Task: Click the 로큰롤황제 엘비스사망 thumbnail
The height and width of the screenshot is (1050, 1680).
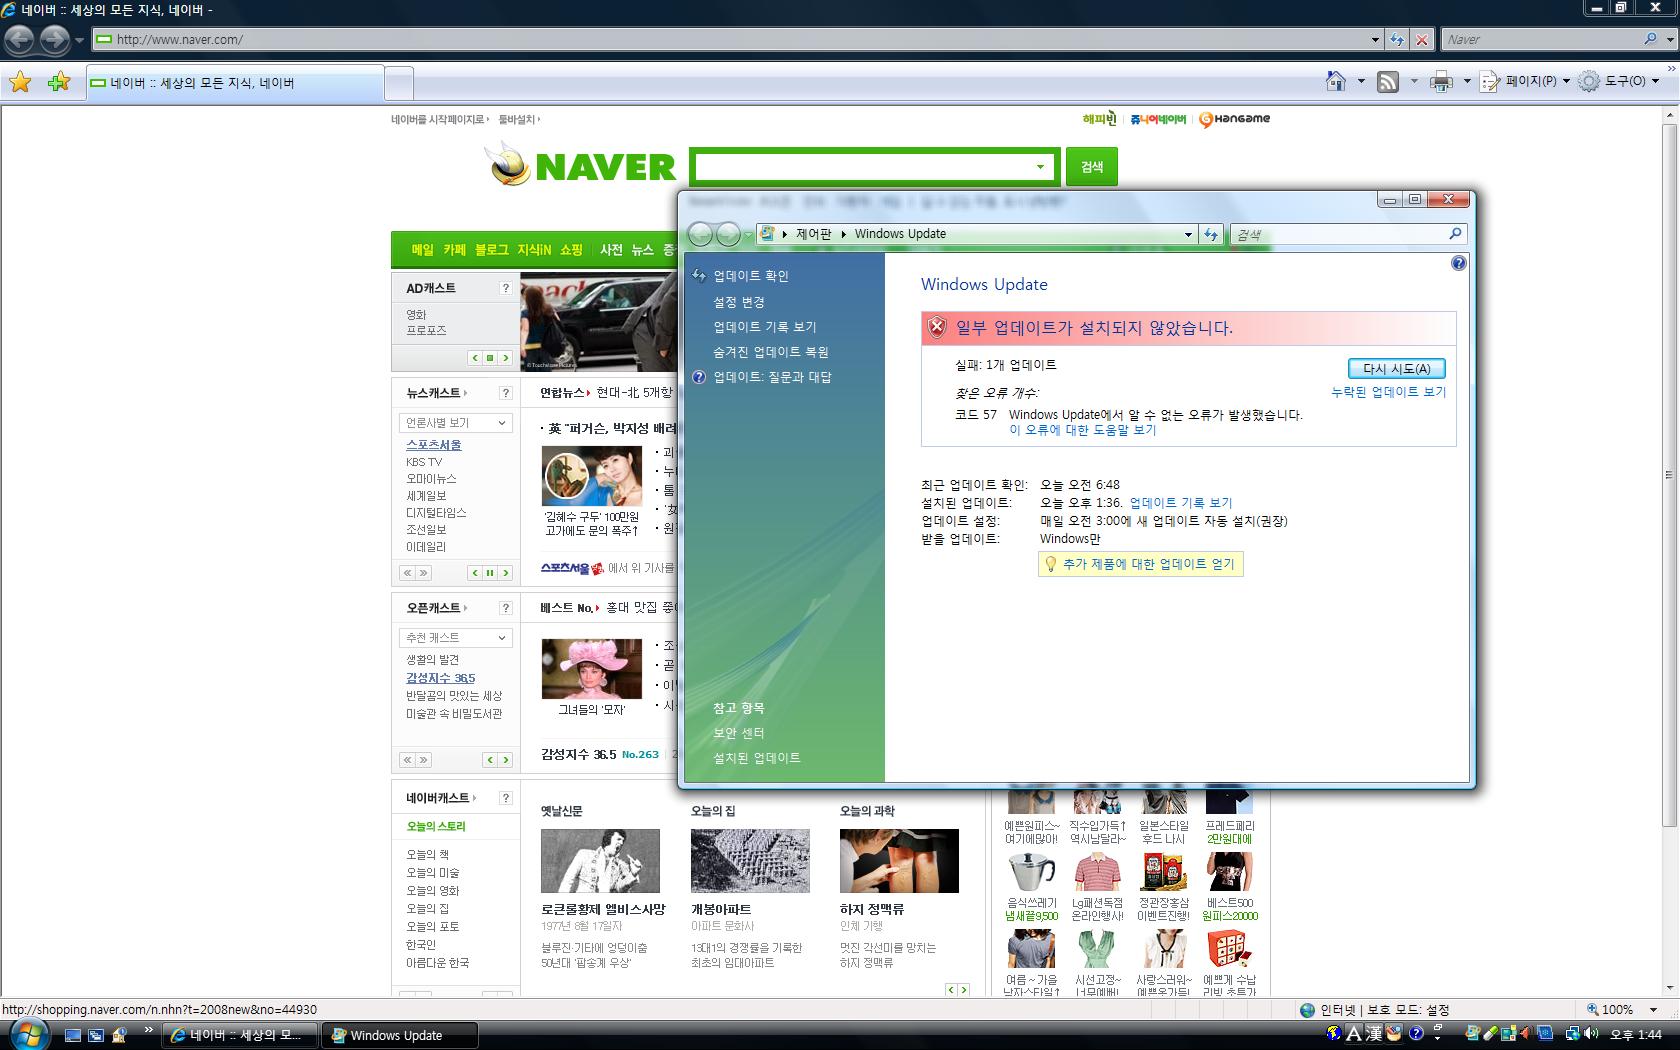Action: [x=600, y=860]
